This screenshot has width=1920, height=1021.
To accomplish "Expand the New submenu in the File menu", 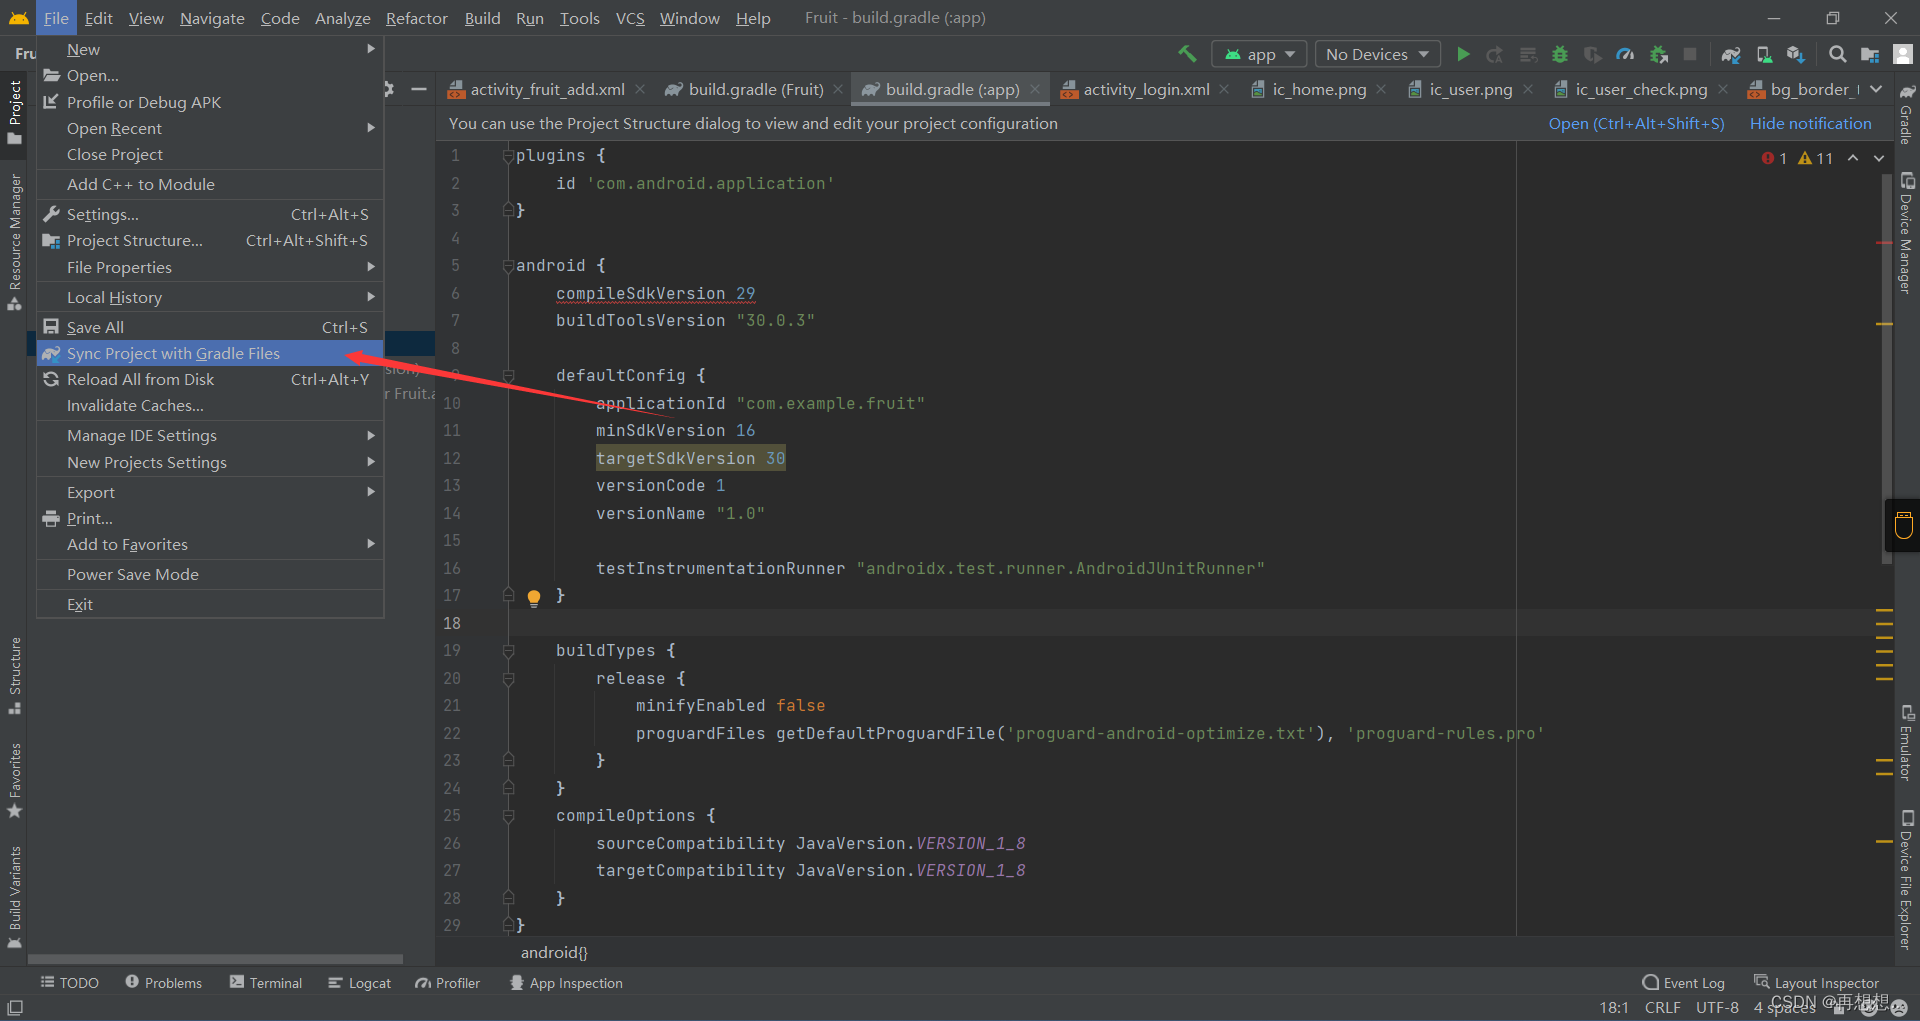I will (83, 48).
